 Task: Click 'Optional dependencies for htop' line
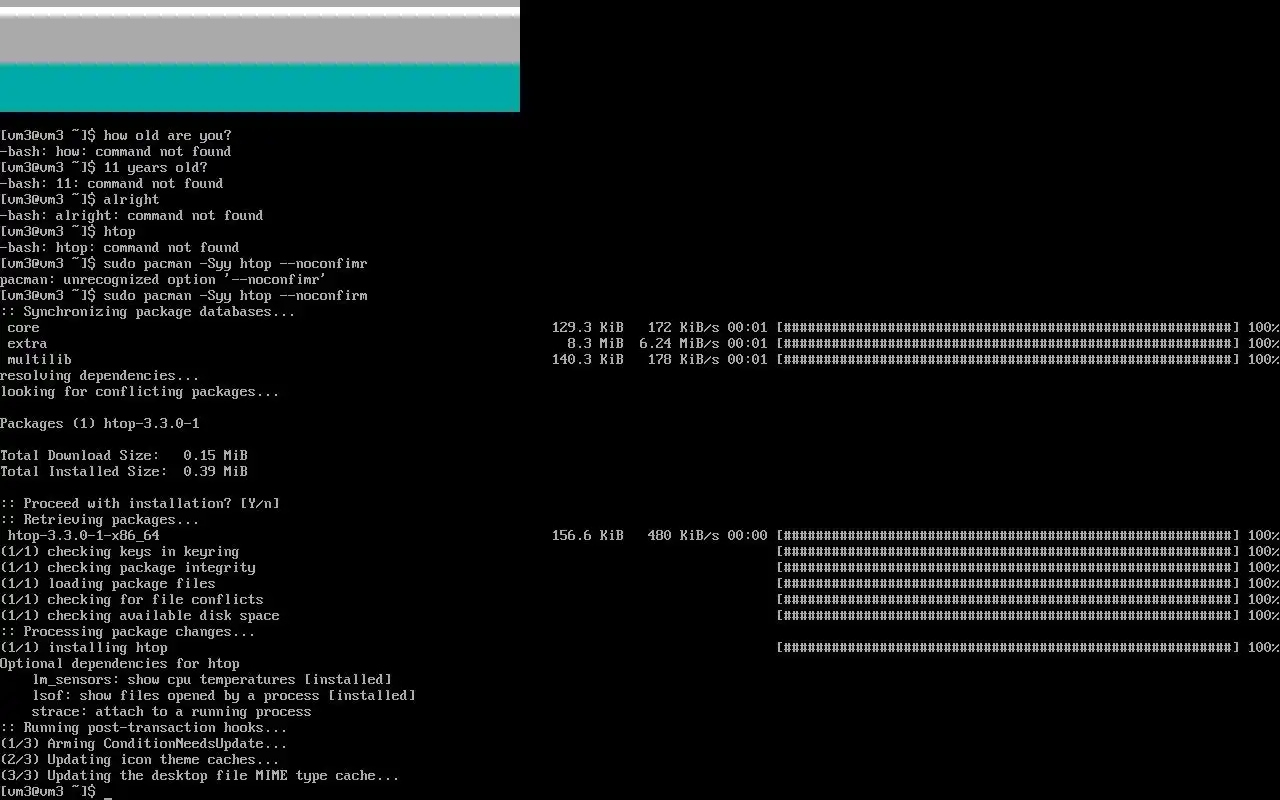120,664
